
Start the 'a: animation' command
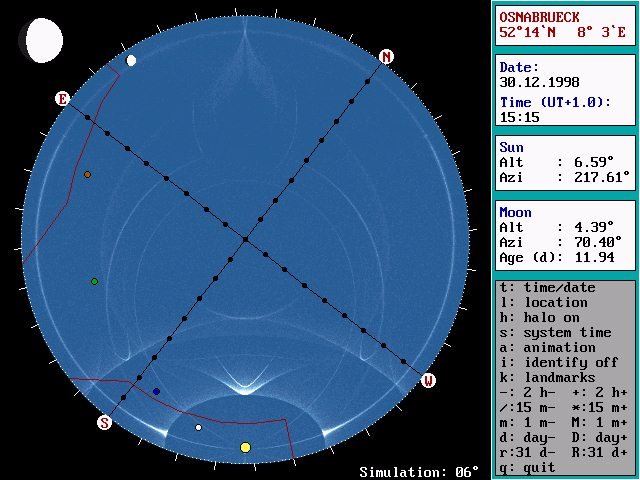(547, 347)
